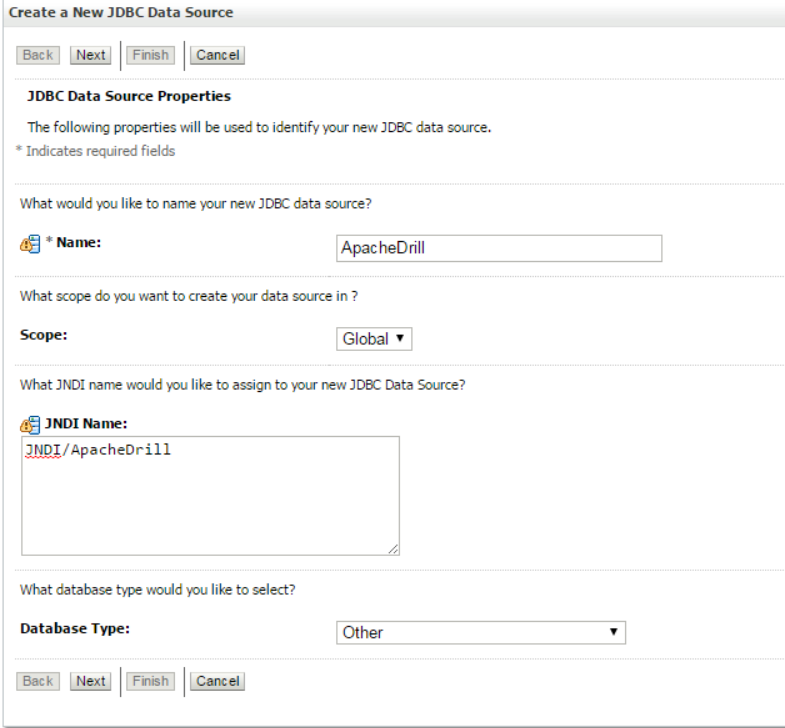
Task: Click the JNDI text area resize handle
Action: pos(394,549)
